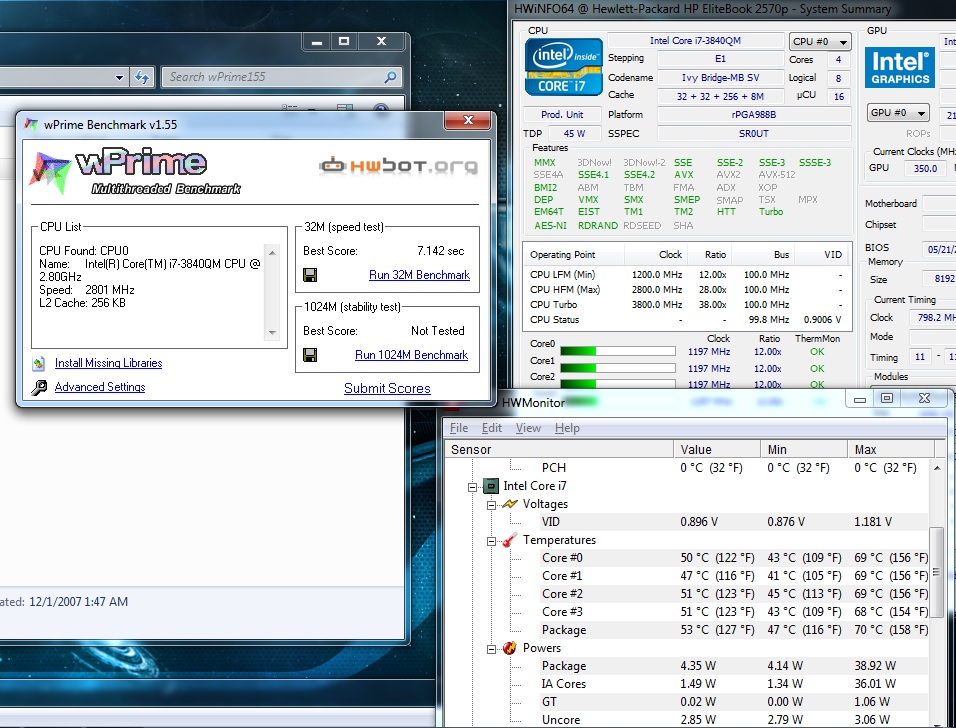This screenshot has width=956, height=728.
Task: Click the 7.142 sec best score
Action: click(x=440, y=251)
